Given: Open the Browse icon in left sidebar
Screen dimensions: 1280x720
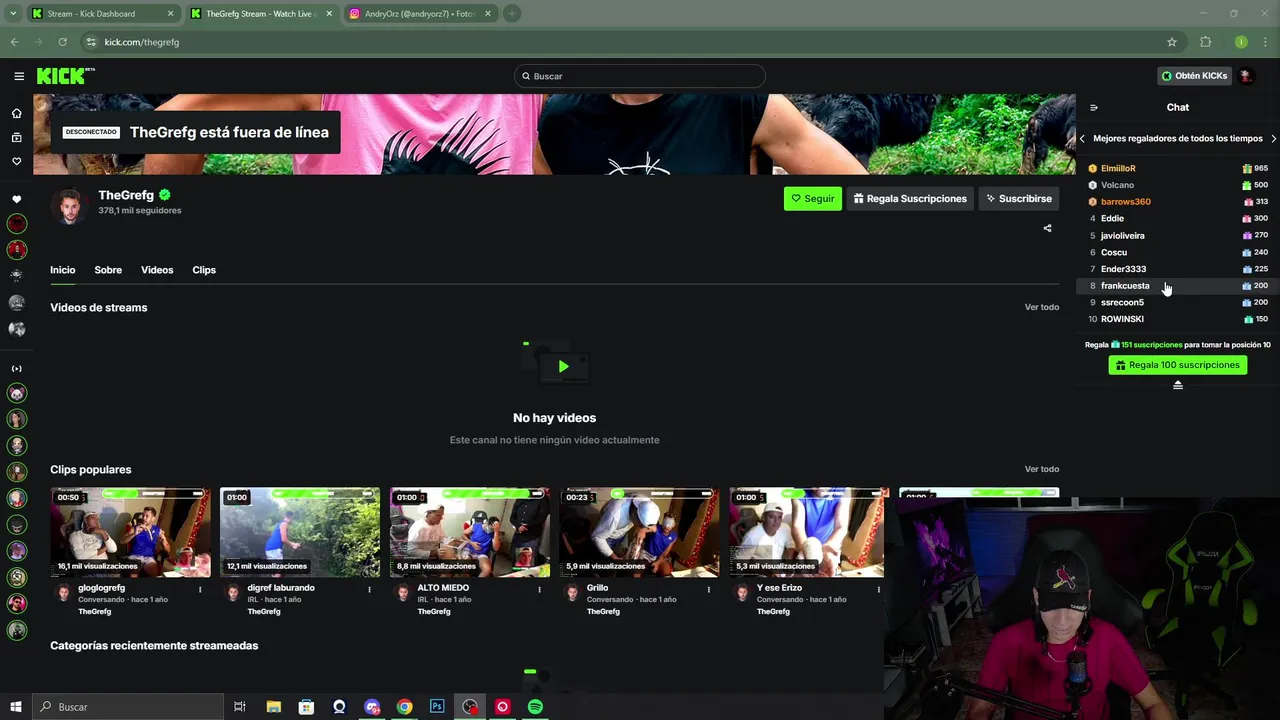Looking at the screenshot, I should pos(16,137).
